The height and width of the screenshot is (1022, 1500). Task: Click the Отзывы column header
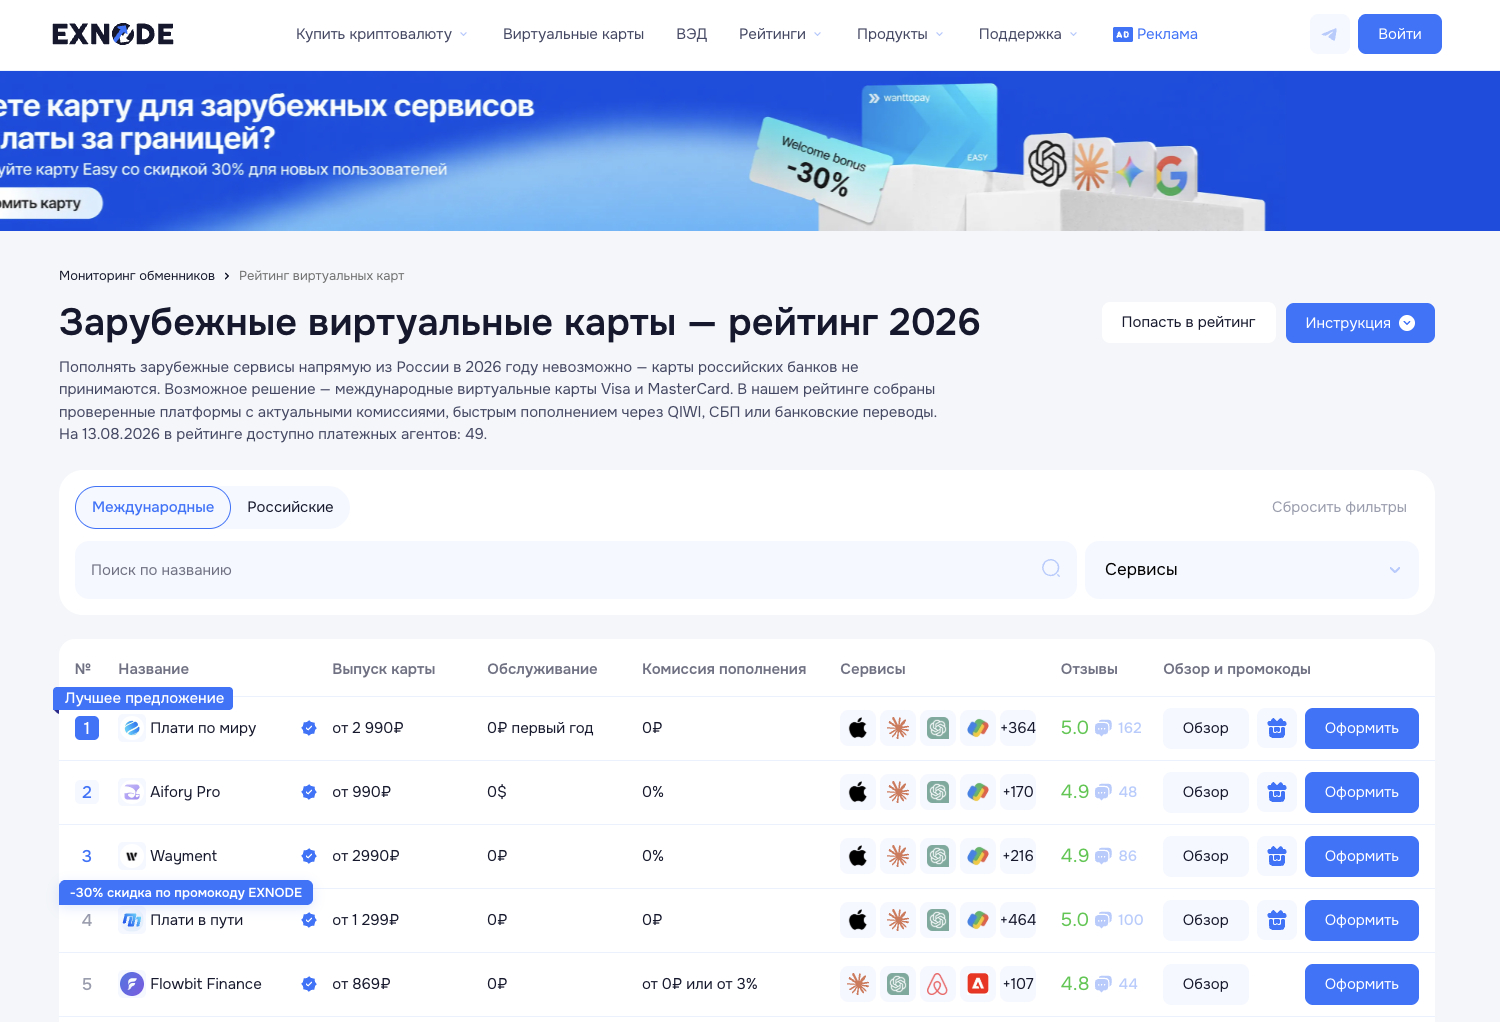pos(1089,669)
